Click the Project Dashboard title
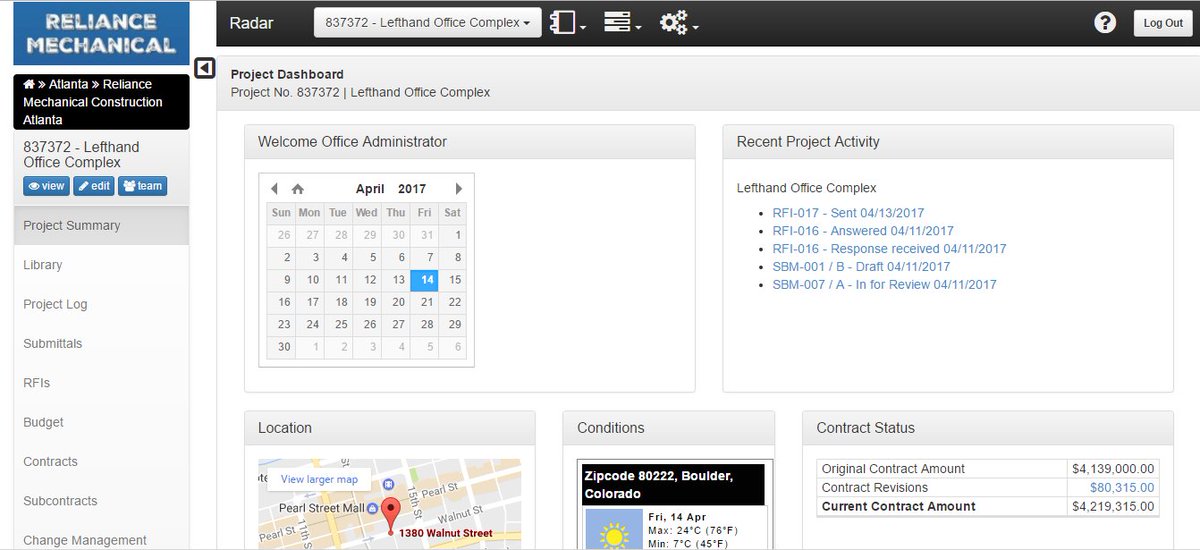 click(x=287, y=74)
